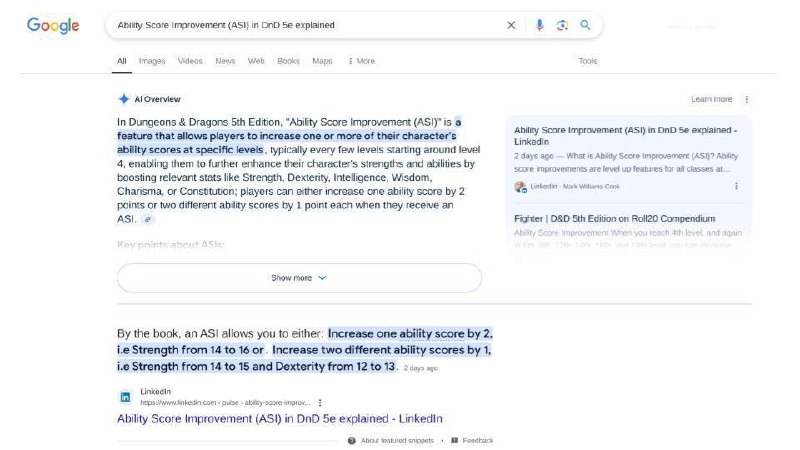The image size is (800, 450).
Task: Click the LinkedIn favicon in featured snippet
Action: pyautogui.click(x=125, y=397)
